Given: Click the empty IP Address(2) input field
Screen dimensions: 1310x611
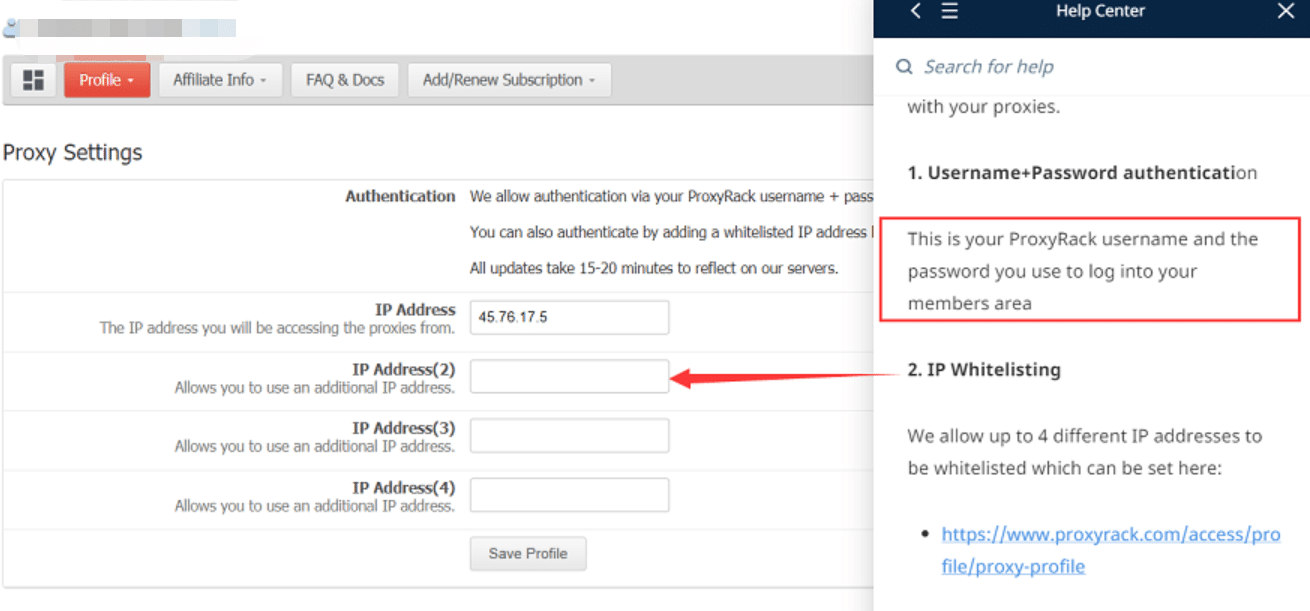Looking at the screenshot, I should coord(568,376).
